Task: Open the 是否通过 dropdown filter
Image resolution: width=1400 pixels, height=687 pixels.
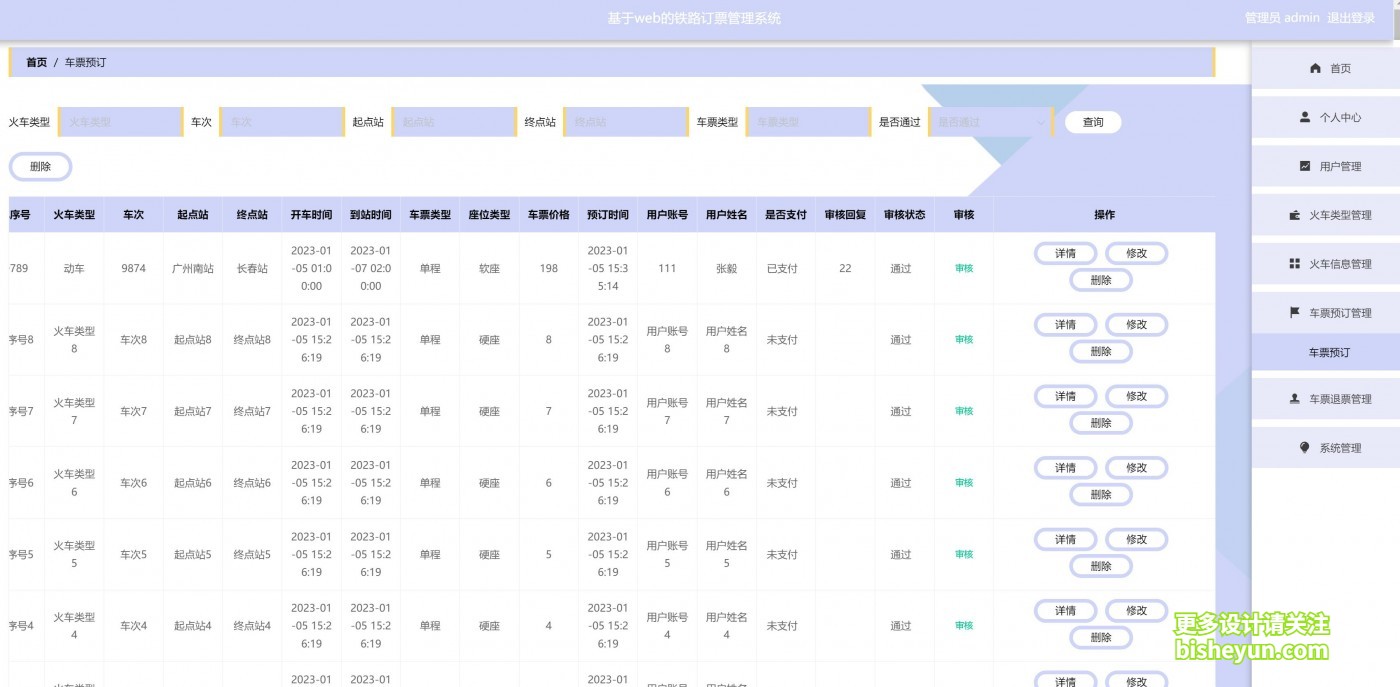Action: point(991,122)
